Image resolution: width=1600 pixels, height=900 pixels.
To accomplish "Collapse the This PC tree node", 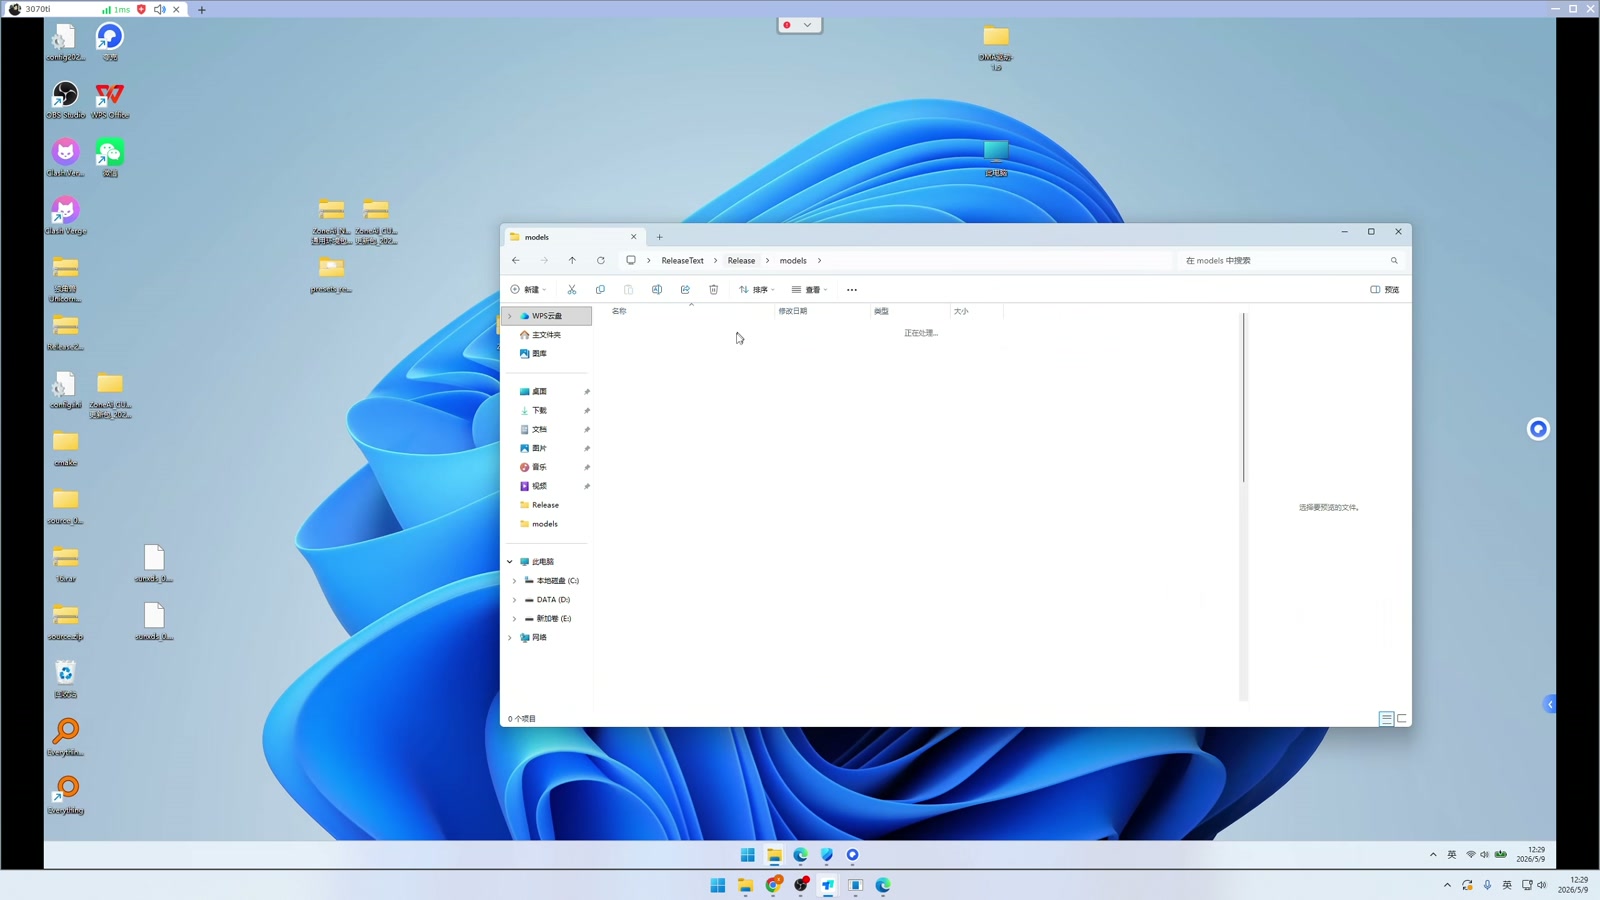I will coord(510,562).
